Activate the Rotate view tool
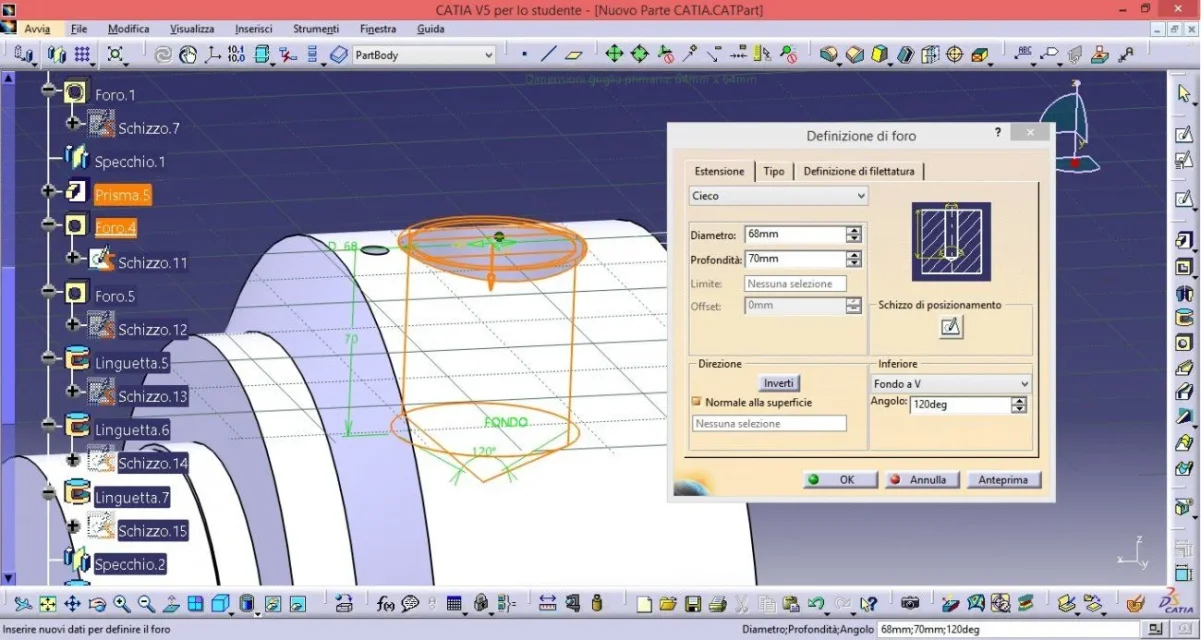Image resolution: width=1201 pixels, height=640 pixels. 97,604
